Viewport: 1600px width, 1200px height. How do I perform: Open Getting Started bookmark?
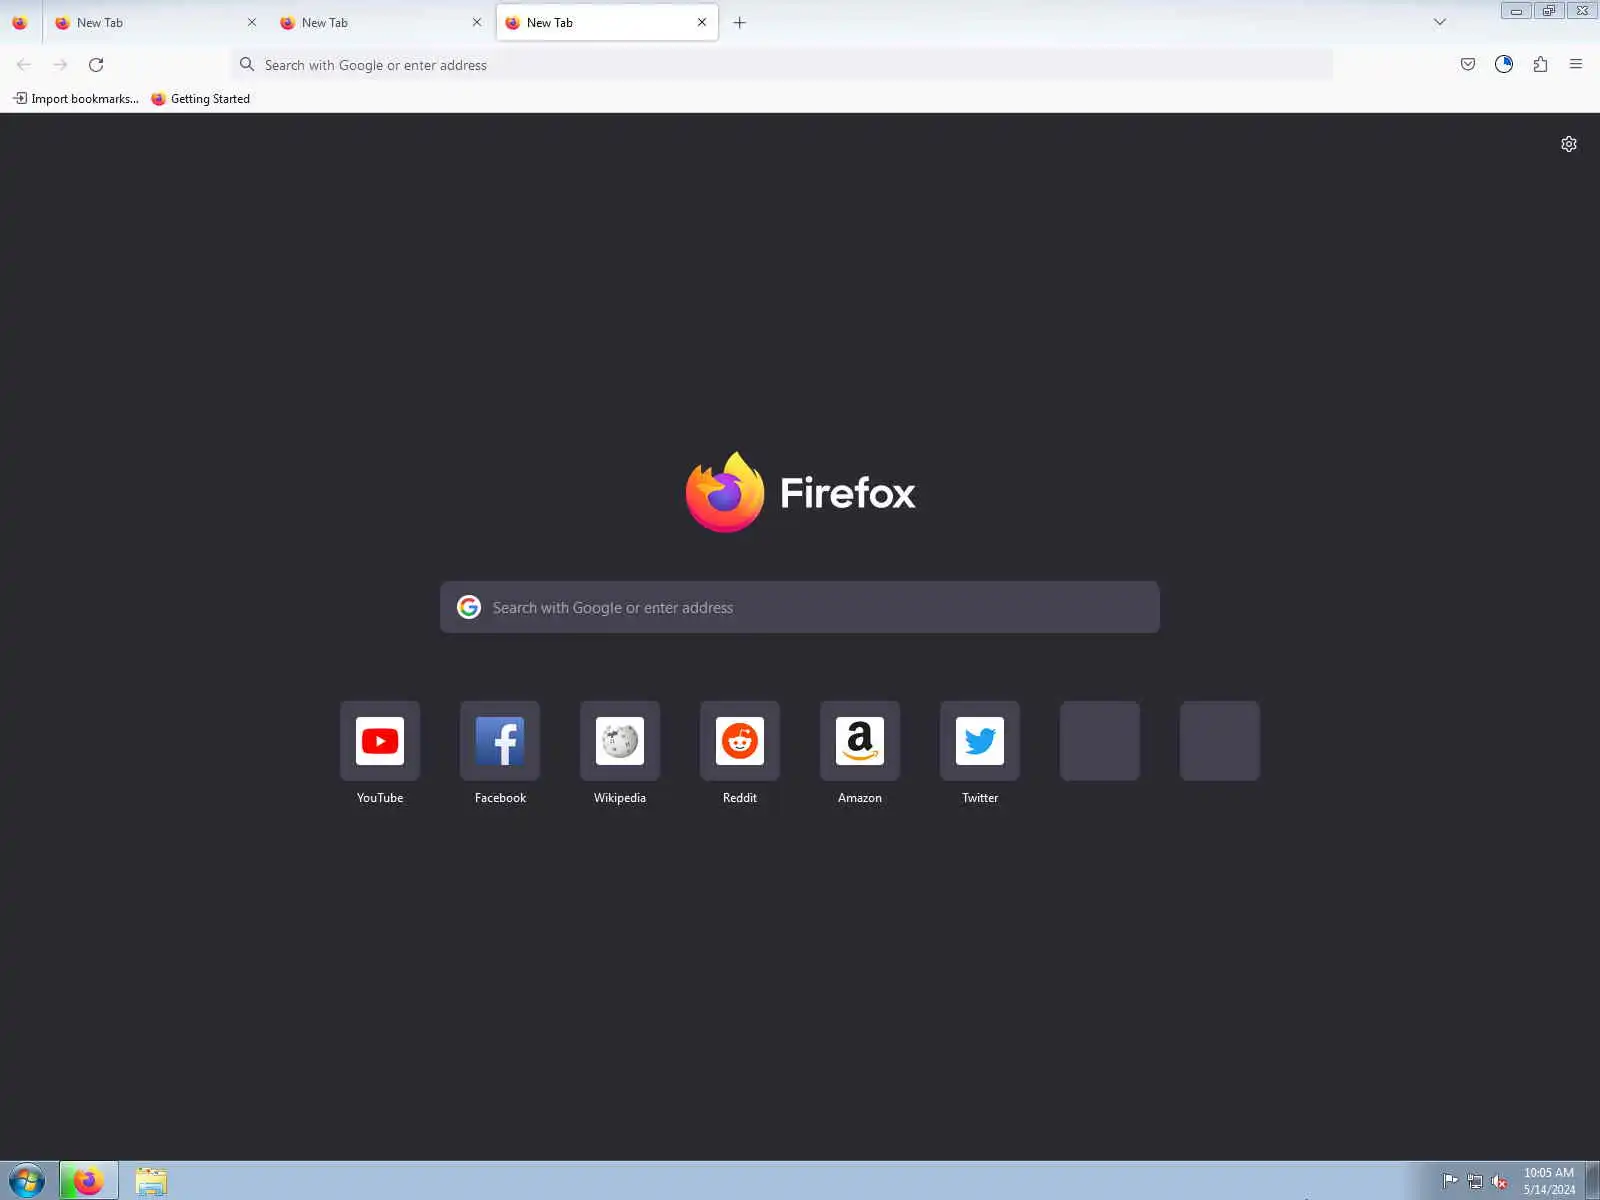tap(200, 98)
